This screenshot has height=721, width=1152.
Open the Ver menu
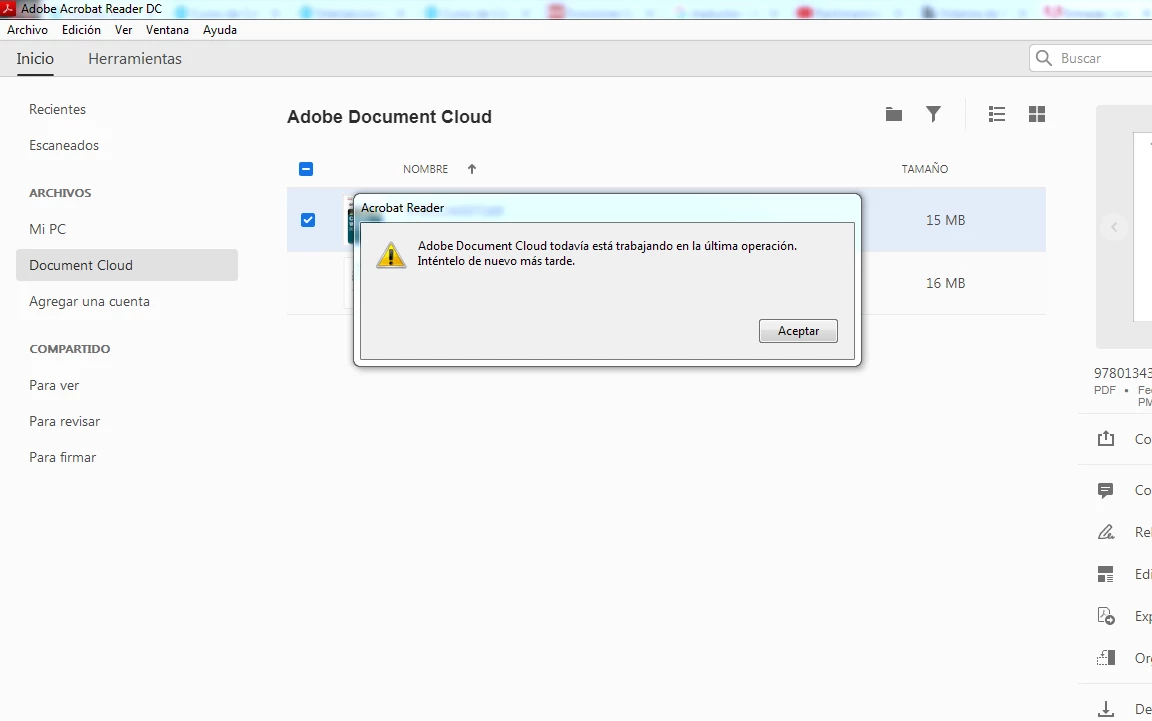coord(123,30)
